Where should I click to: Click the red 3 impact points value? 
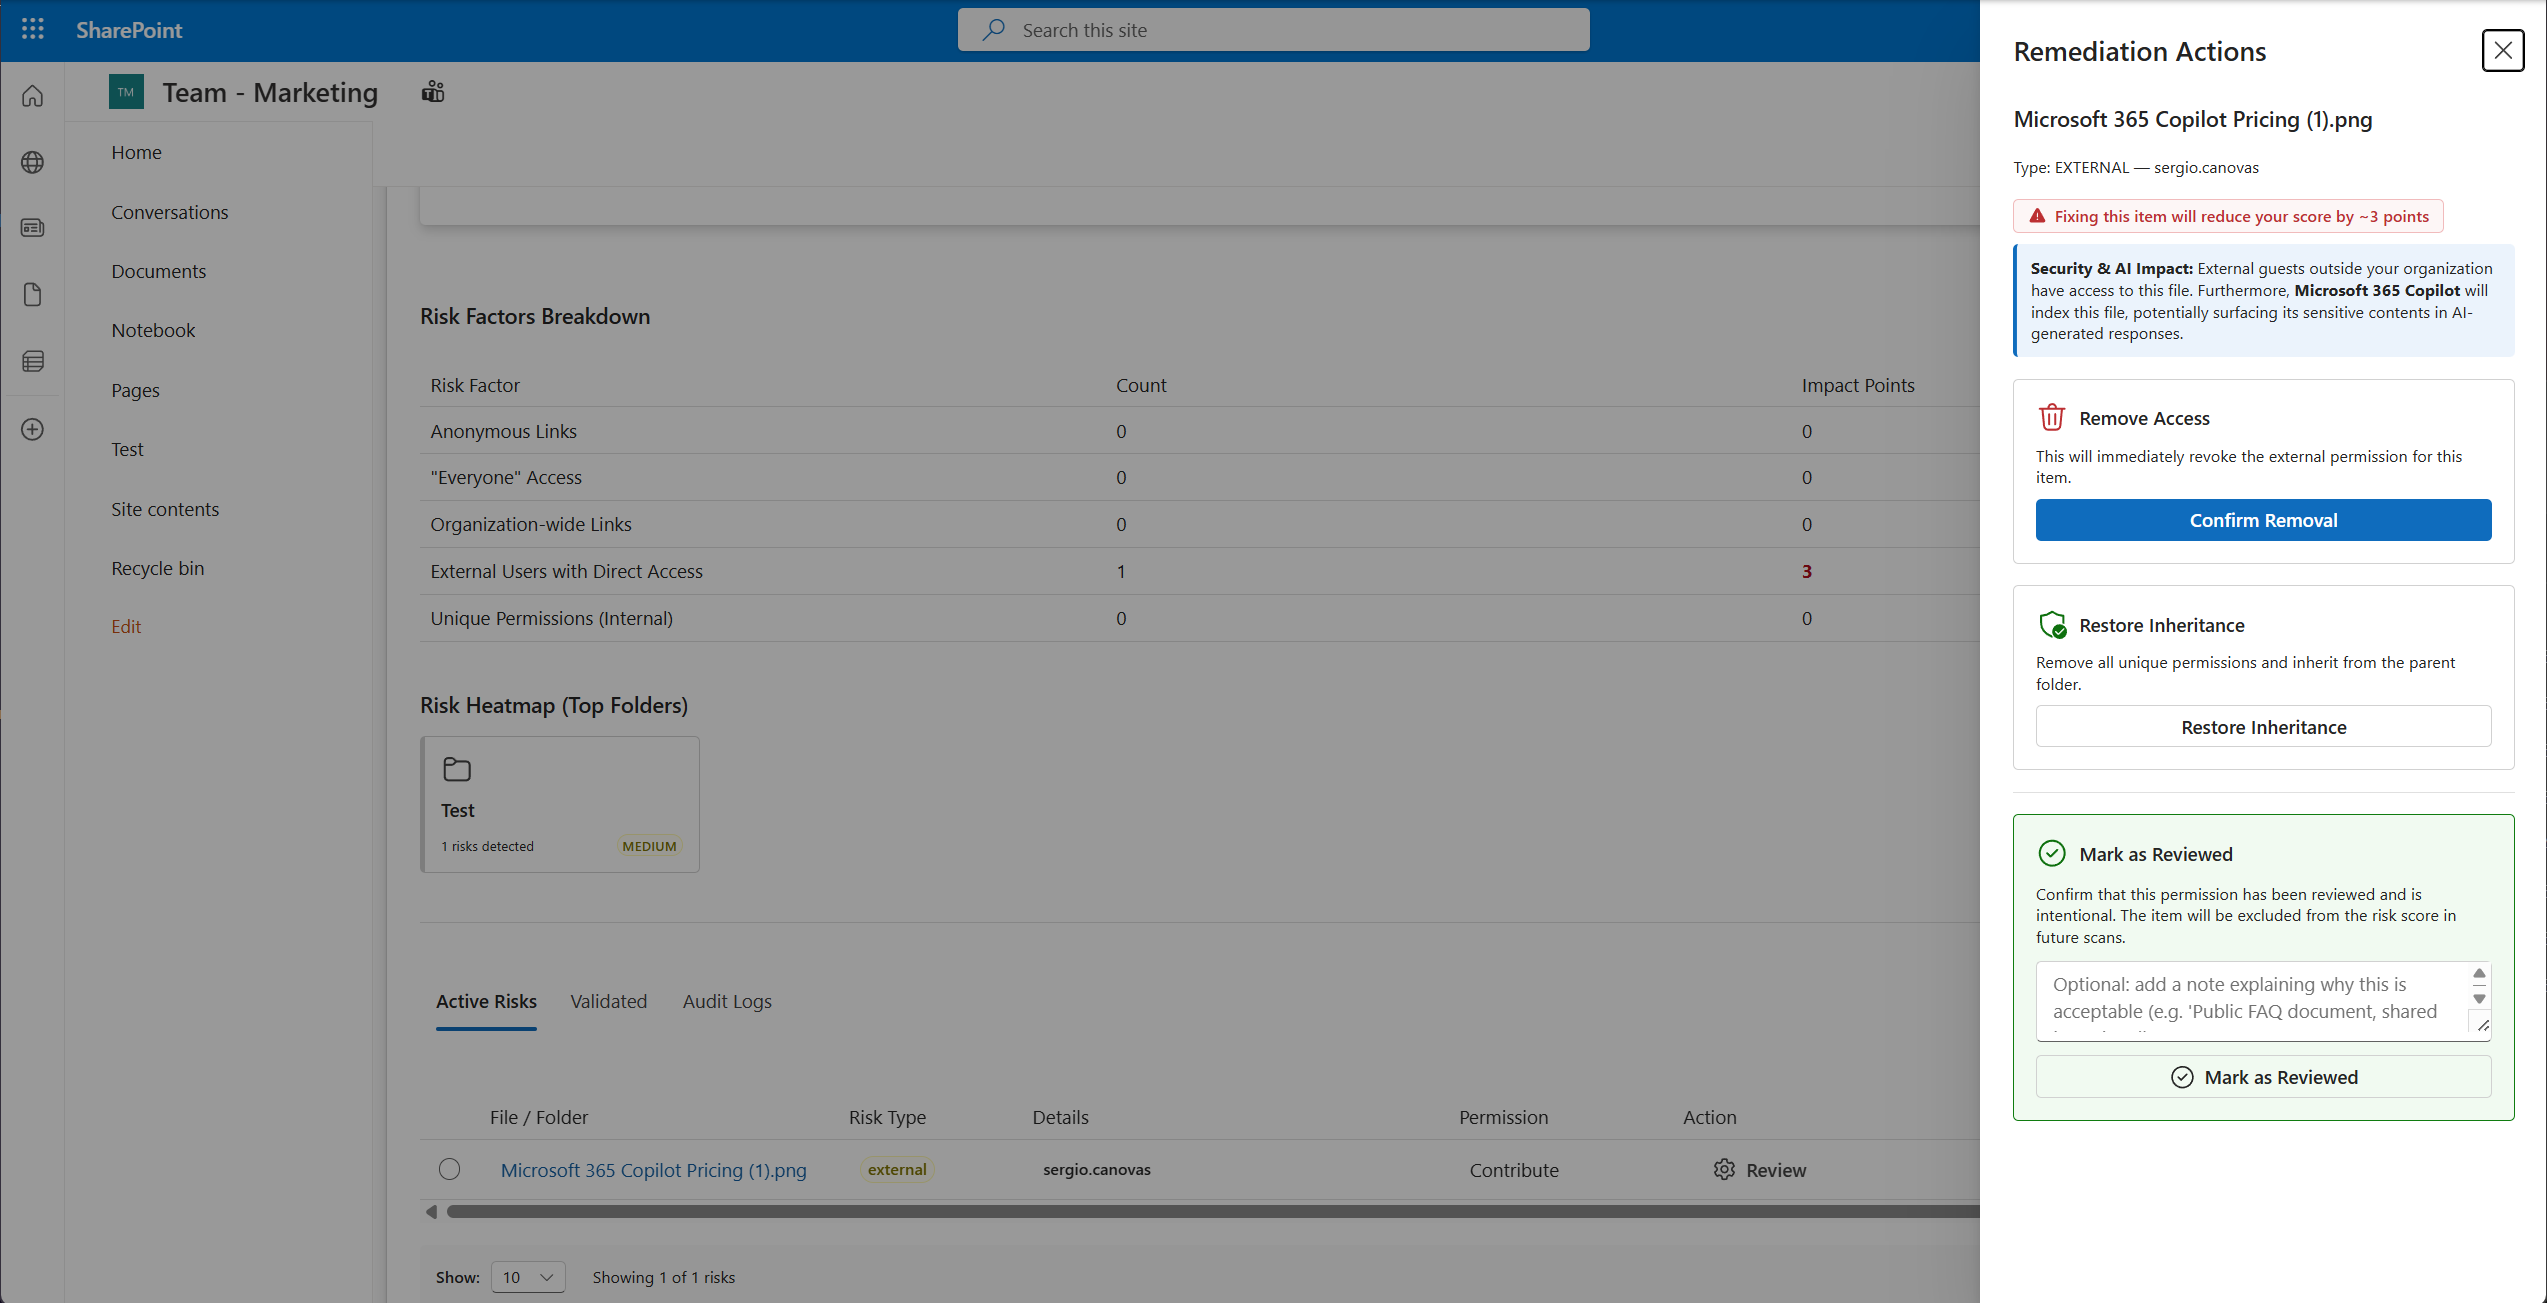click(1807, 571)
